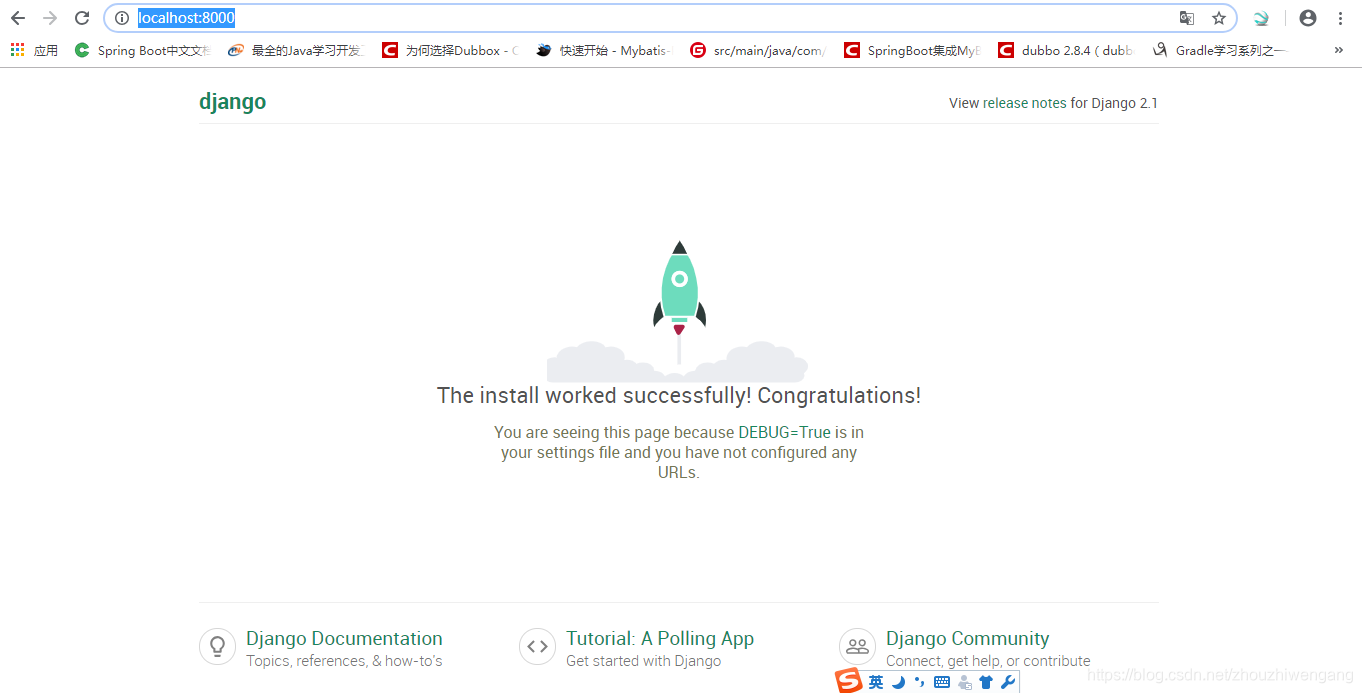Click the Sogou input method S logo
This screenshot has height=693, width=1362.
[x=849, y=681]
